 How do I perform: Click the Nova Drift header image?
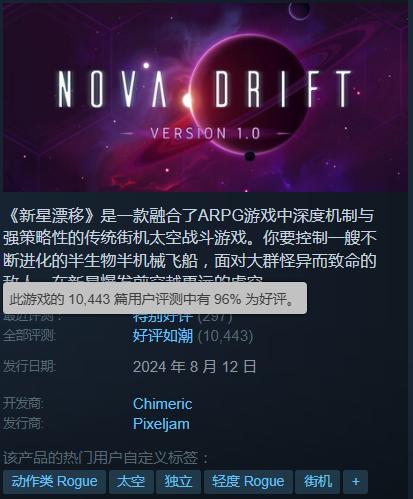206,97
